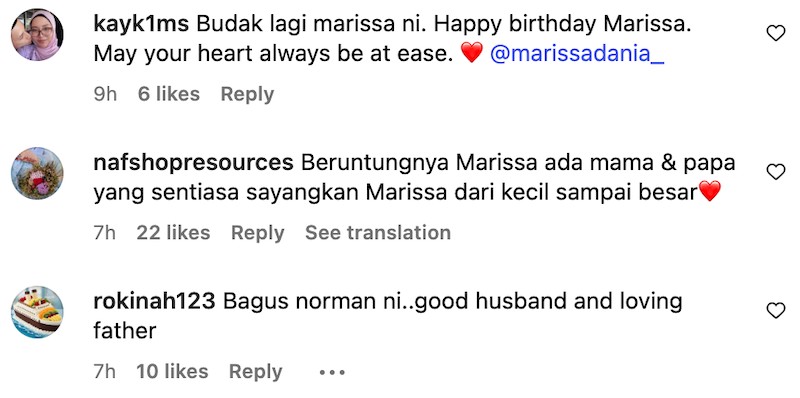Open kayk1ms username link
Viewport: 800px width, 398px height.
click(141, 24)
